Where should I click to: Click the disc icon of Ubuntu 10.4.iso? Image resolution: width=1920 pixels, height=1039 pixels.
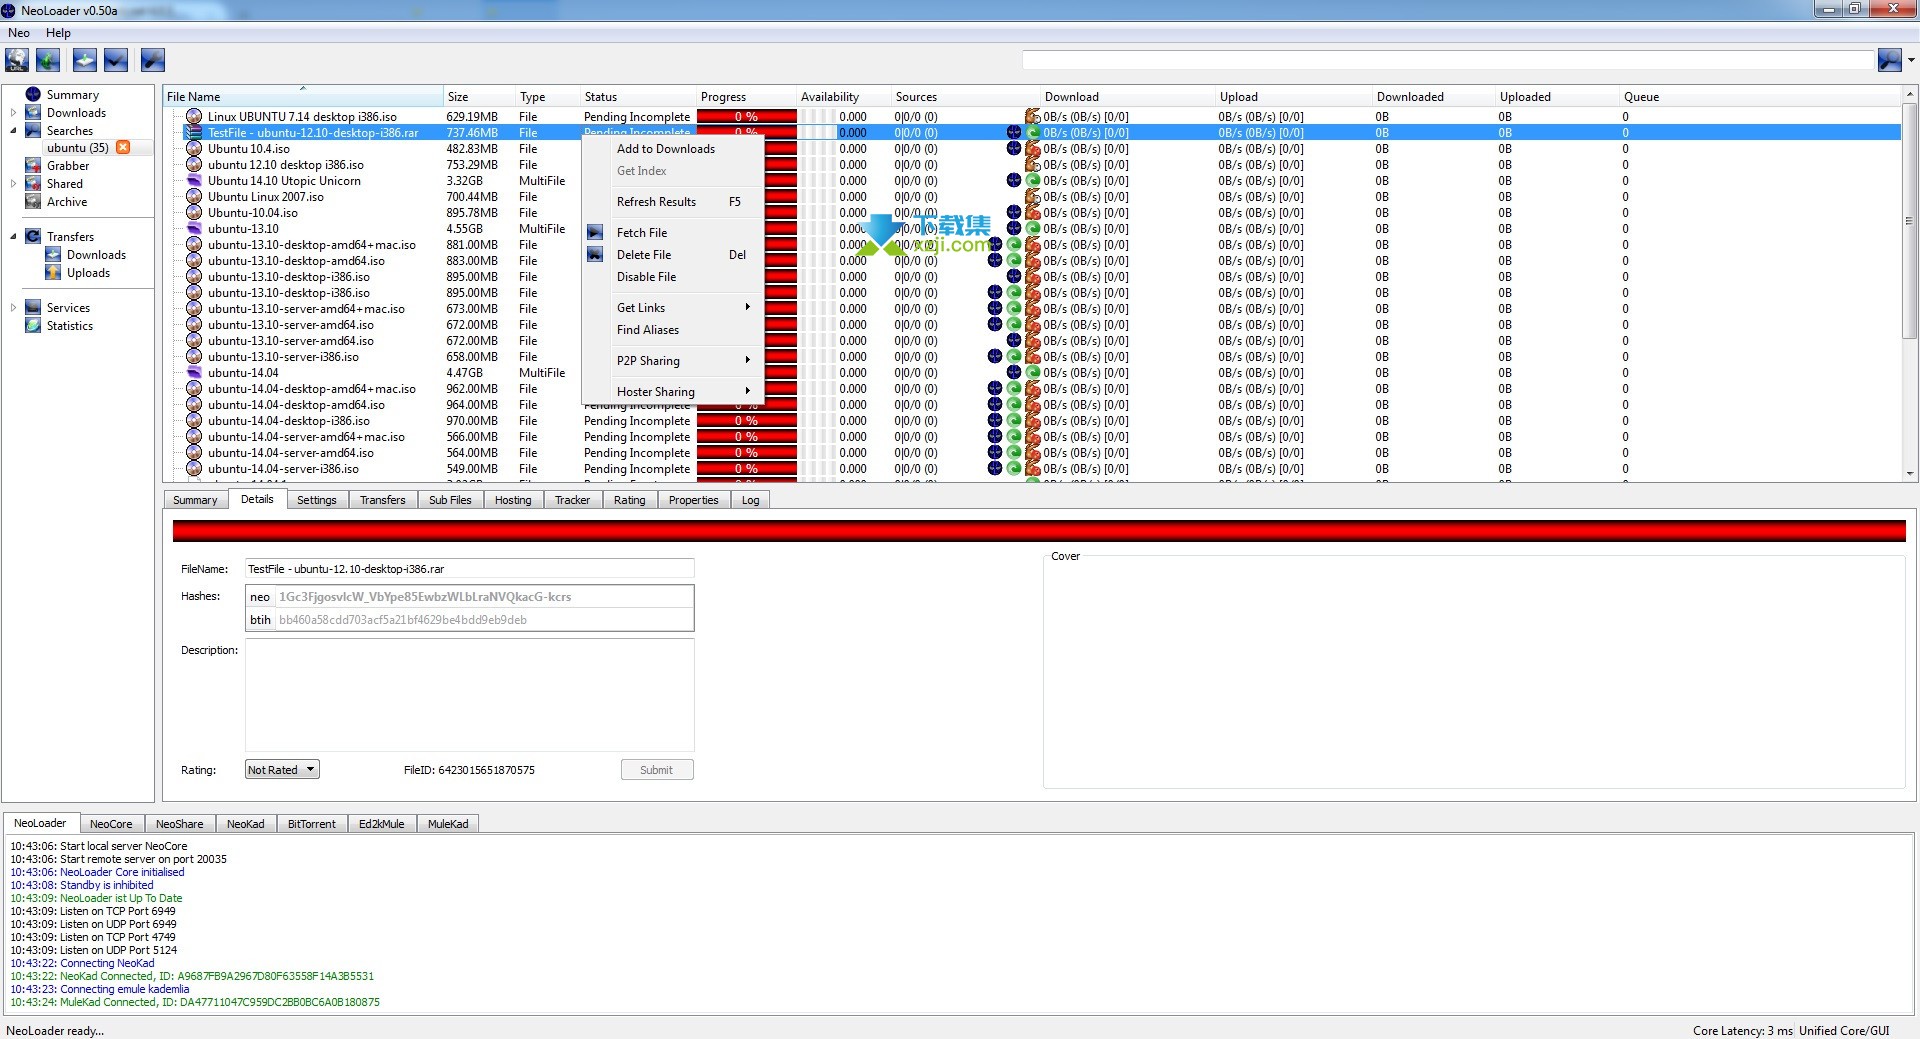click(194, 149)
